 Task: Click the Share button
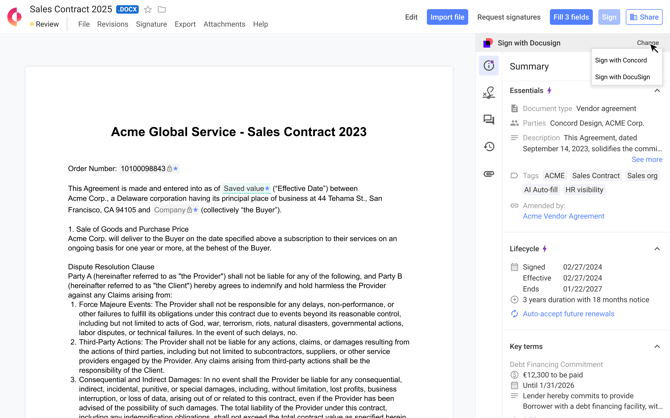click(x=644, y=17)
